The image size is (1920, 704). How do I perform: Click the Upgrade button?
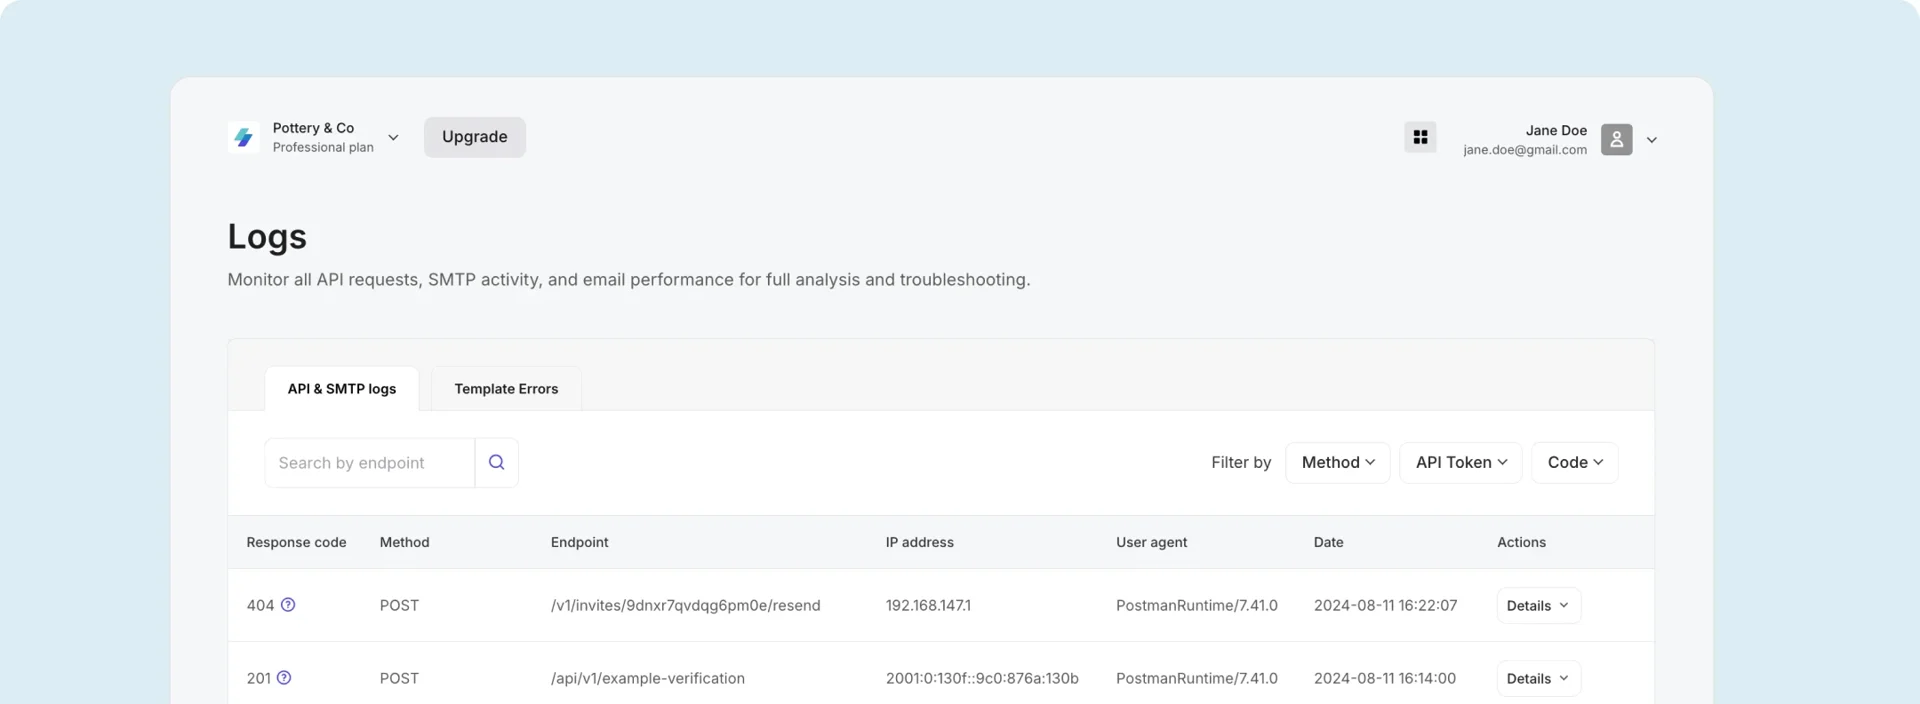[x=475, y=137]
